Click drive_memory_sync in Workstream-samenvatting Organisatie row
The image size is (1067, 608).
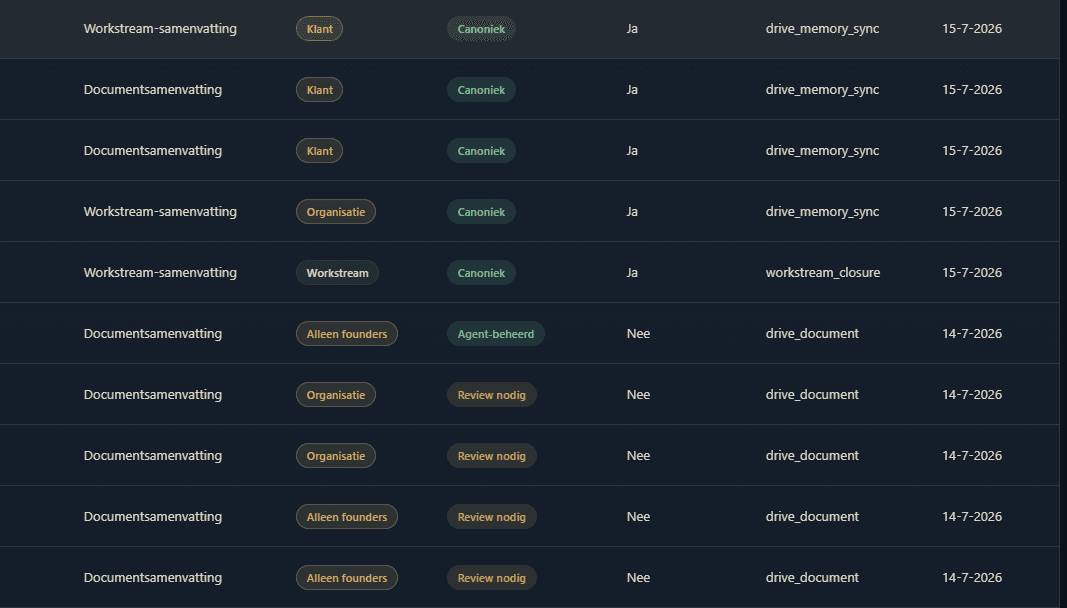pyautogui.click(x=822, y=212)
